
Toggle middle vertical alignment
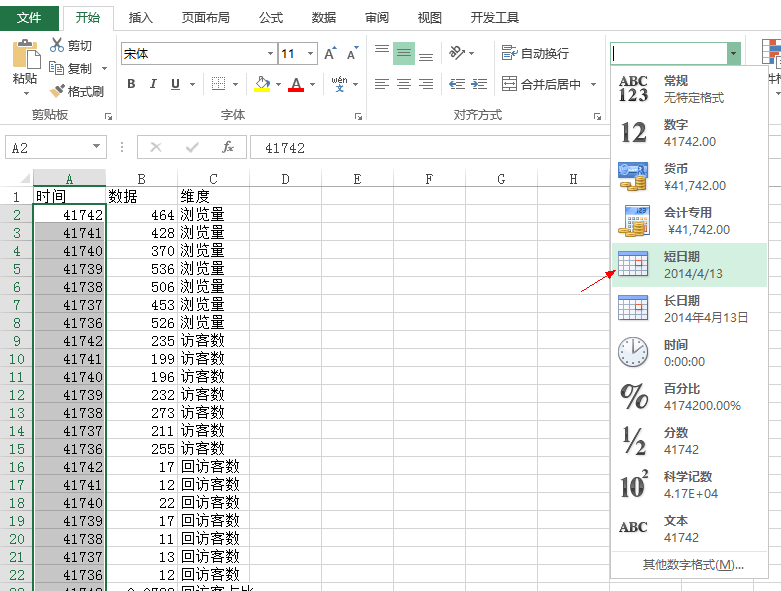[x=404, y=53]
